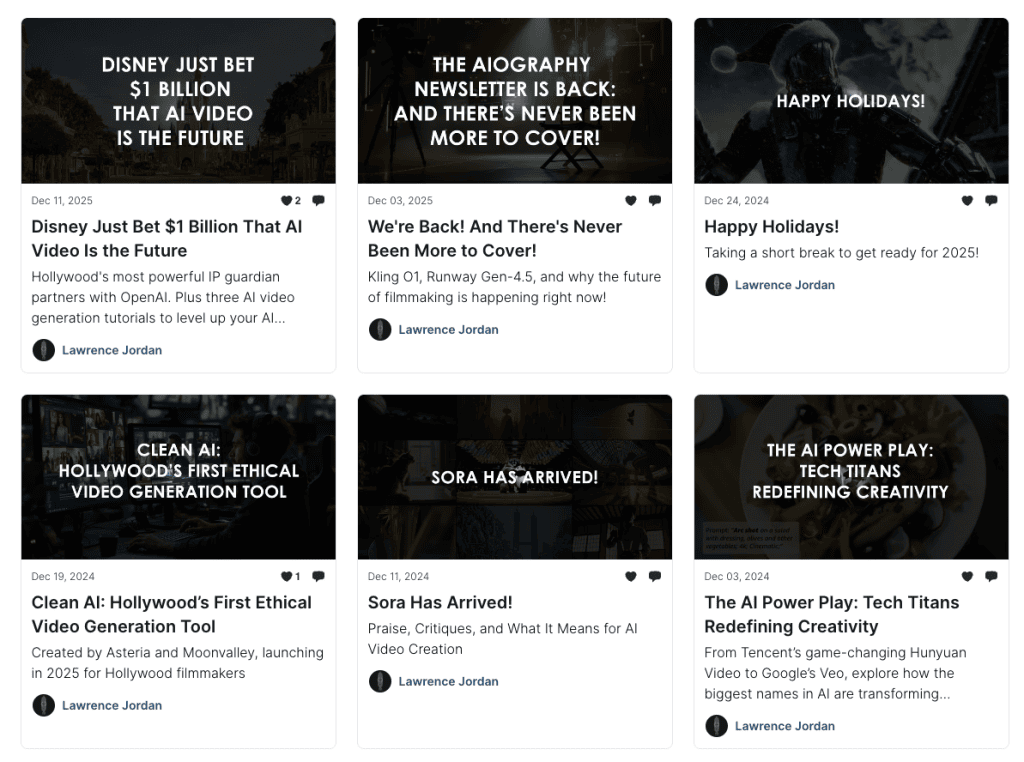Open comments on We're Back post
1024x762 pixels.
(654, 201)
